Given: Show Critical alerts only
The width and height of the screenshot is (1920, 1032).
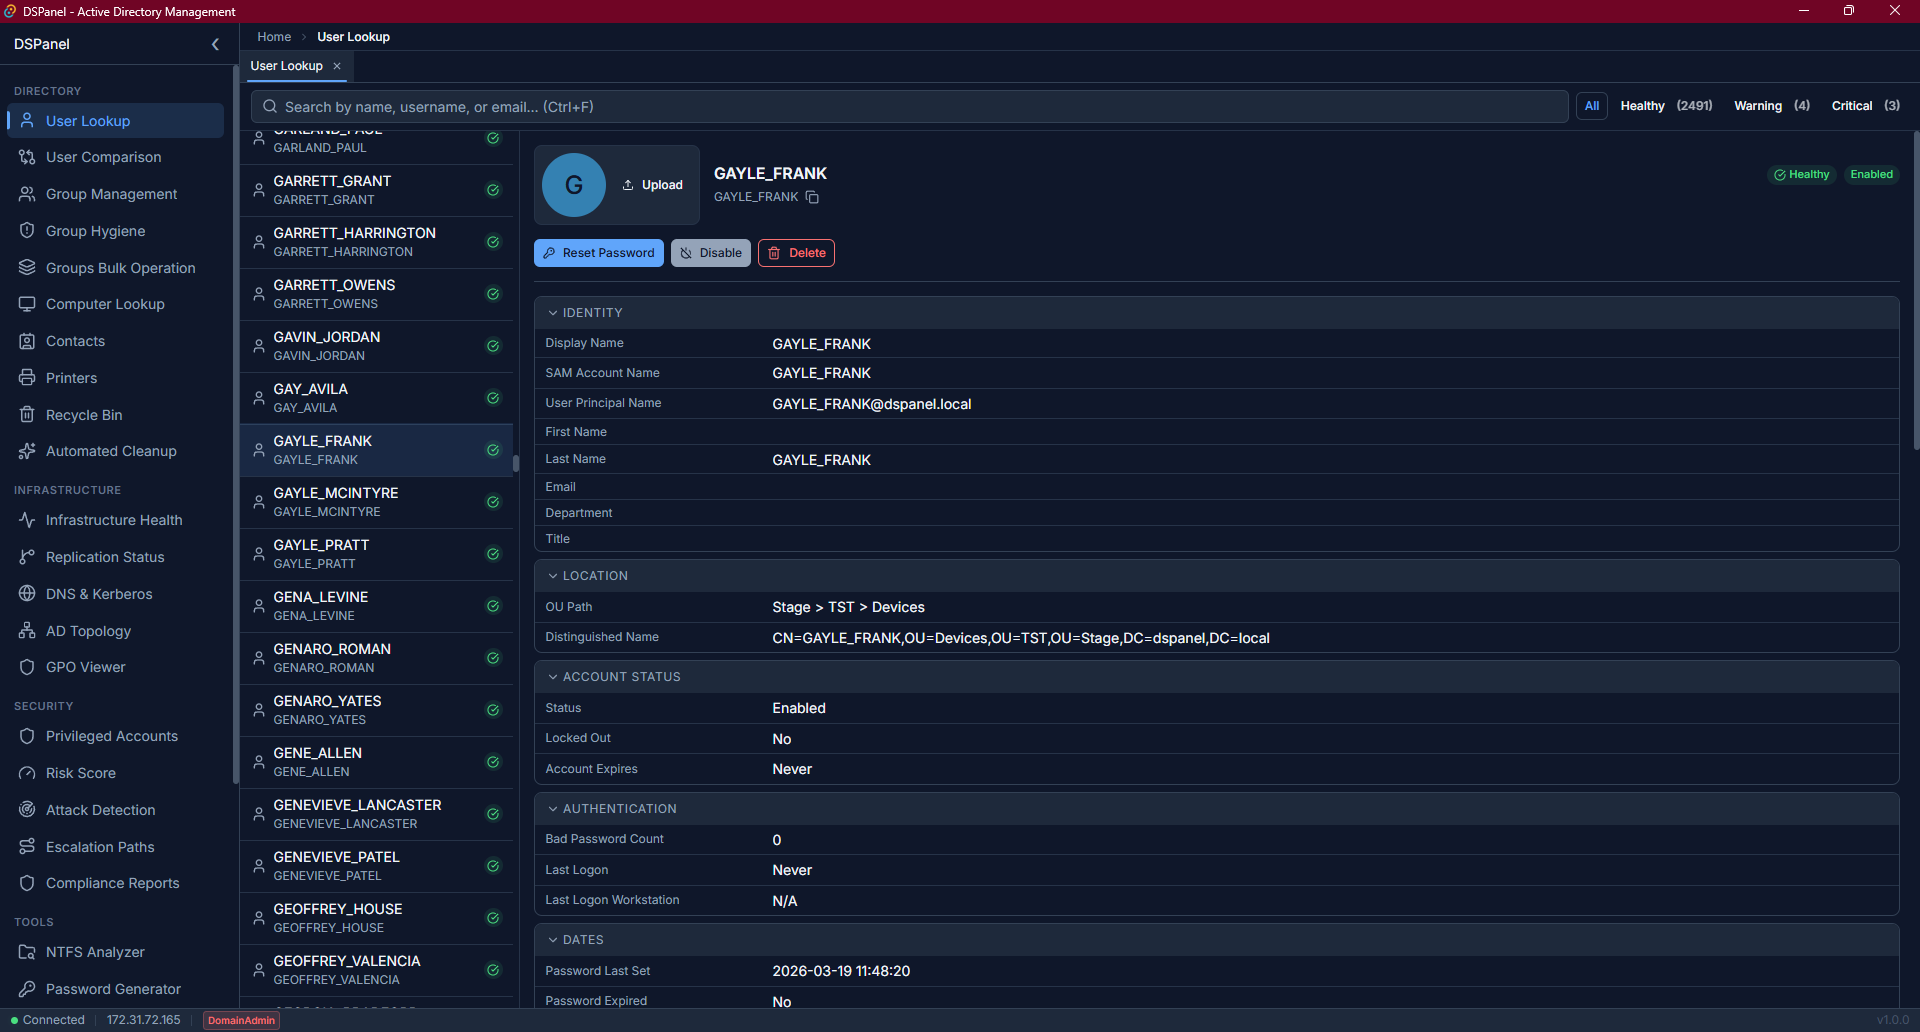Looking at the screenshot, I should coord(1853,105).
